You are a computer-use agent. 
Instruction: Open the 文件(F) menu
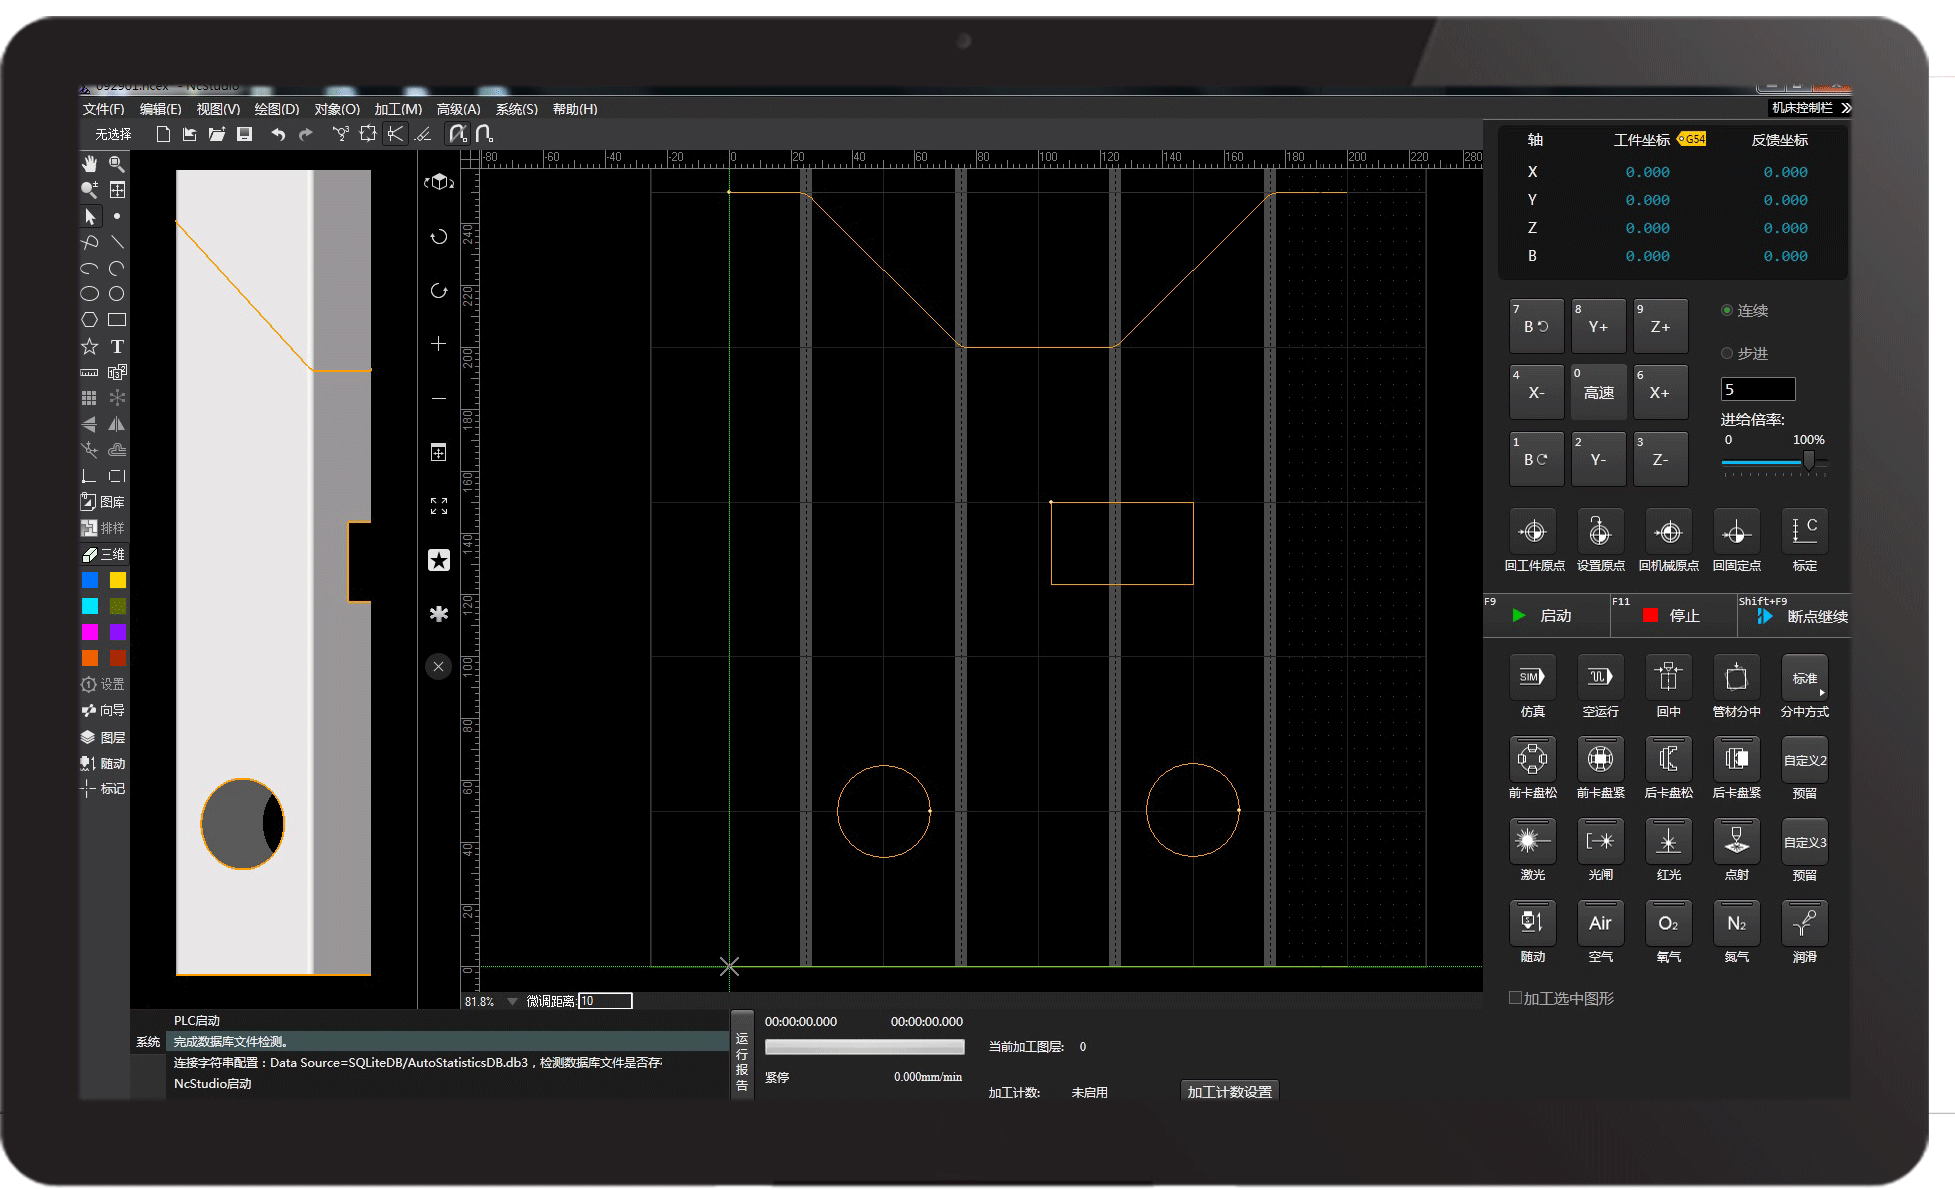pyautogui.click(x=104, y=109)
